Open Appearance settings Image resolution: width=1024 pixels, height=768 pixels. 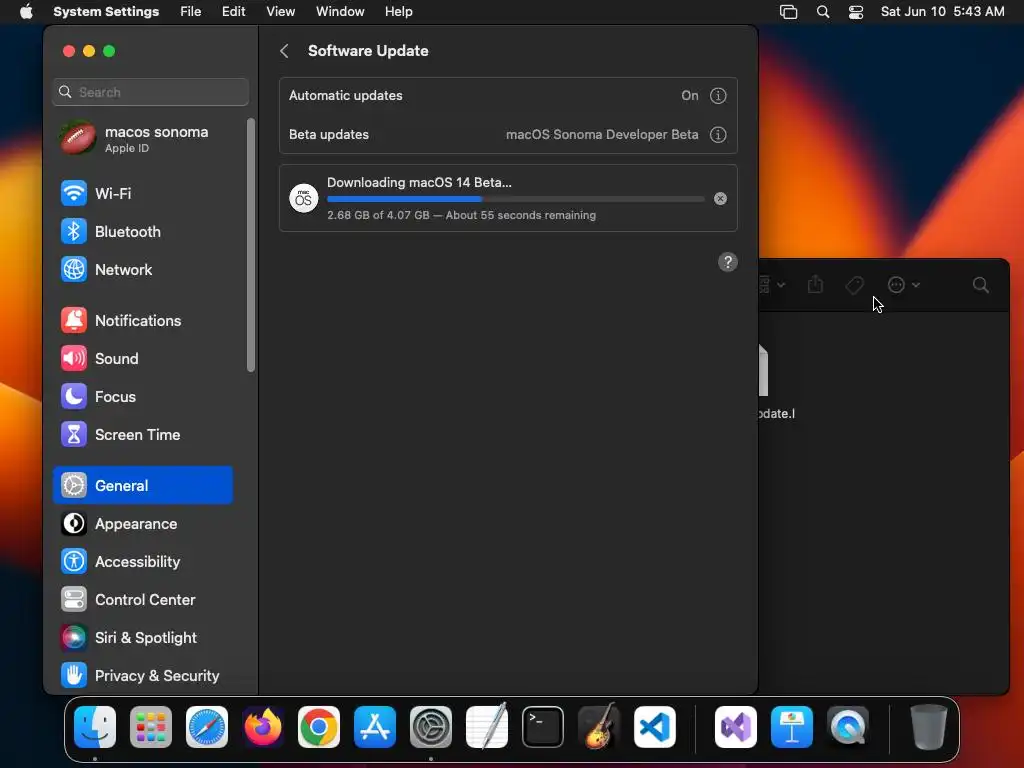point(142,524)
